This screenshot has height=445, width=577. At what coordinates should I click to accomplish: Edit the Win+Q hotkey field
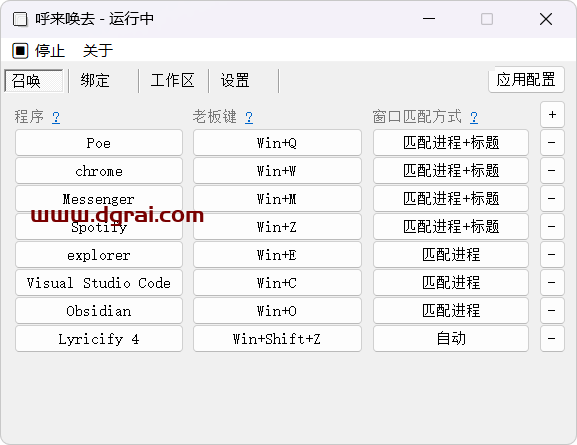(277, 143)
